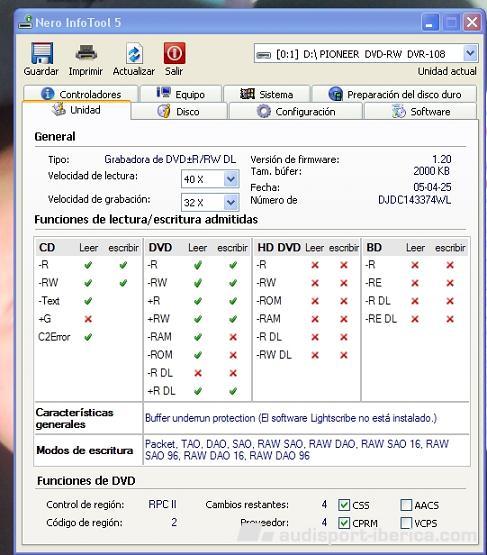Viewport: 487px width, 555px height.
Task: Click the gear icon on Configuración tab
Action: (264, 111)
